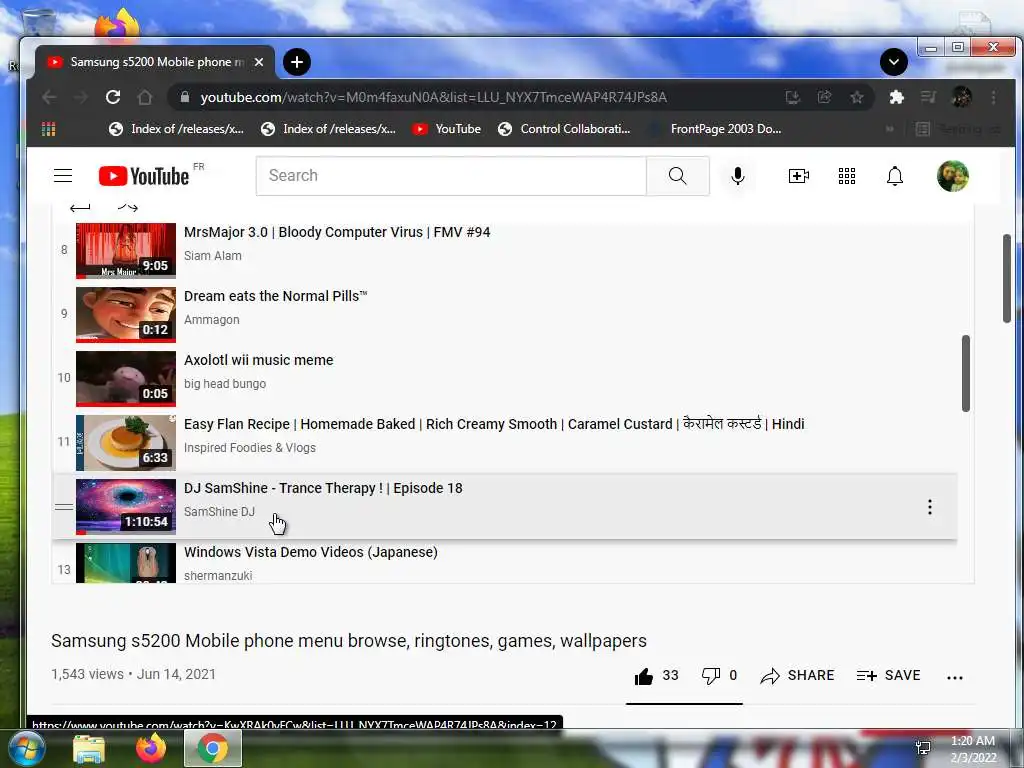The width and height of the screenshot is (1024, 768).
Task: Click the Chrome profile avatar in the toolbar
Action: tap(961, 97)
